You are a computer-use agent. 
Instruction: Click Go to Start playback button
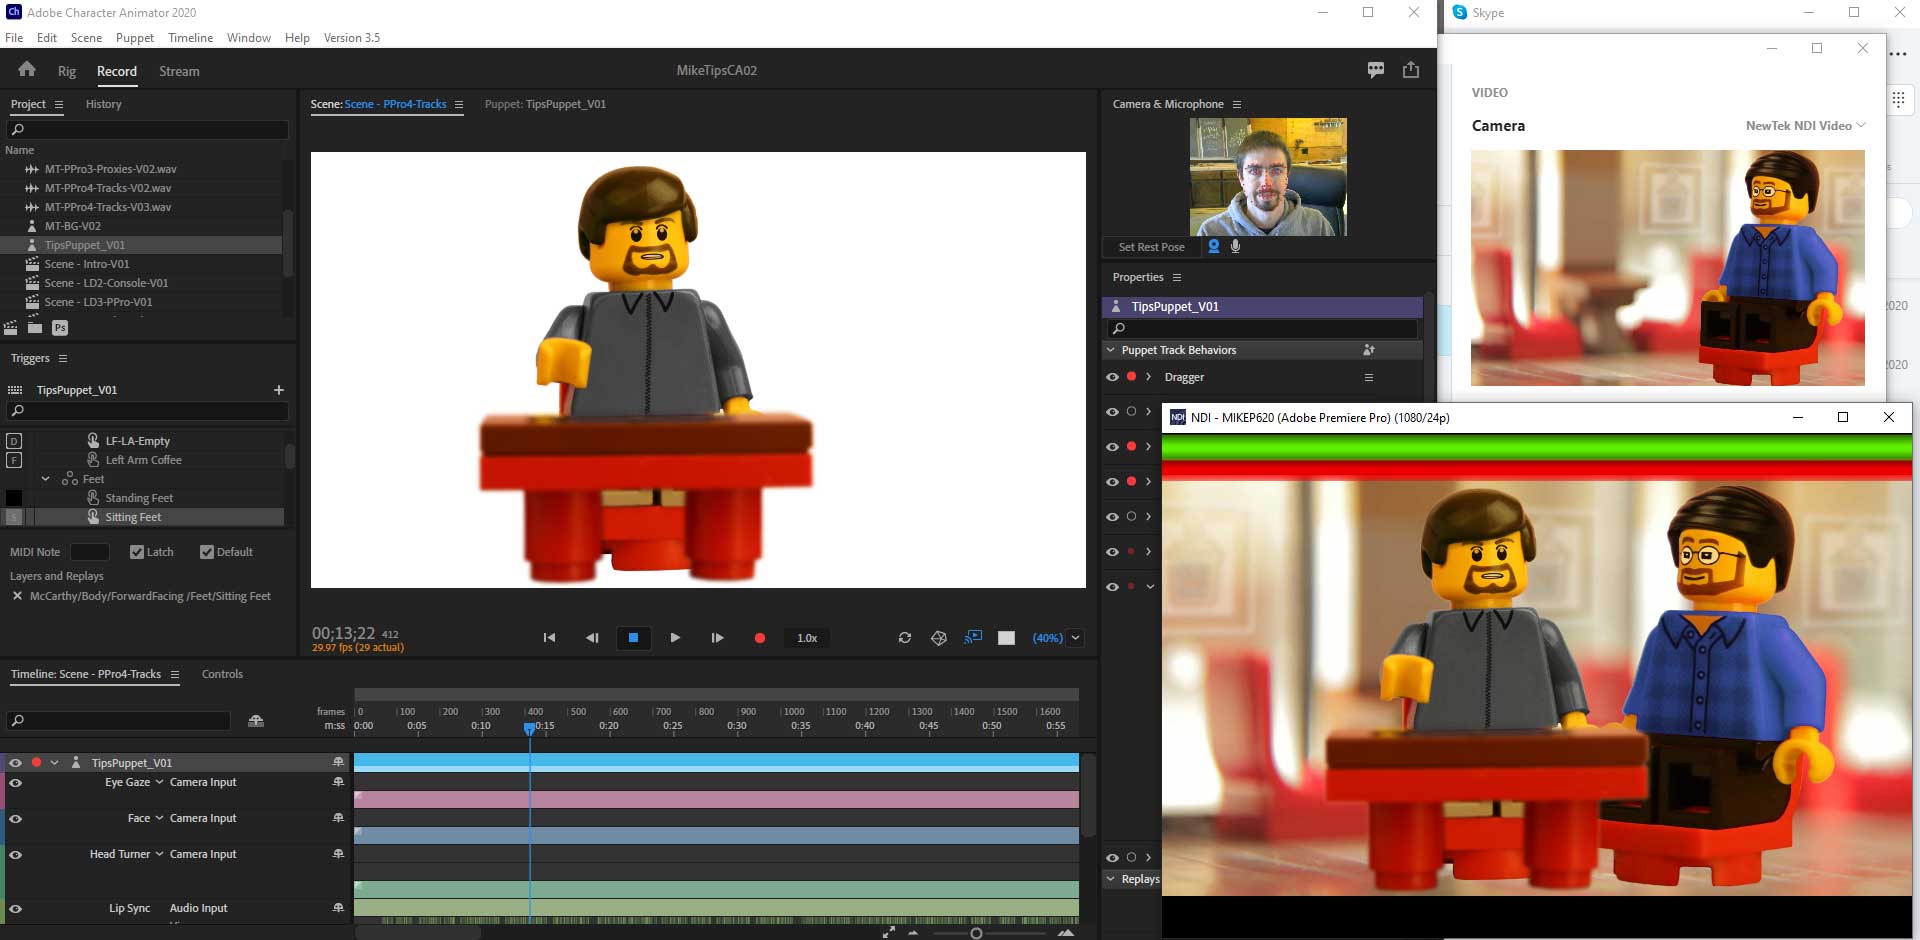tap(549, 638)
